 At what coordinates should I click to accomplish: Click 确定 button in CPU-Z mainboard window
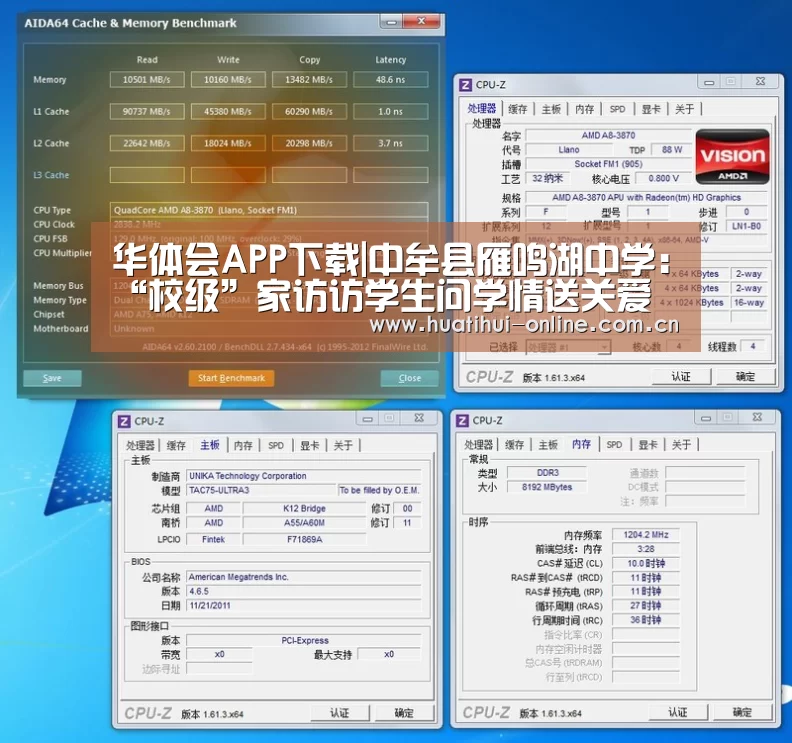point(404,713)
